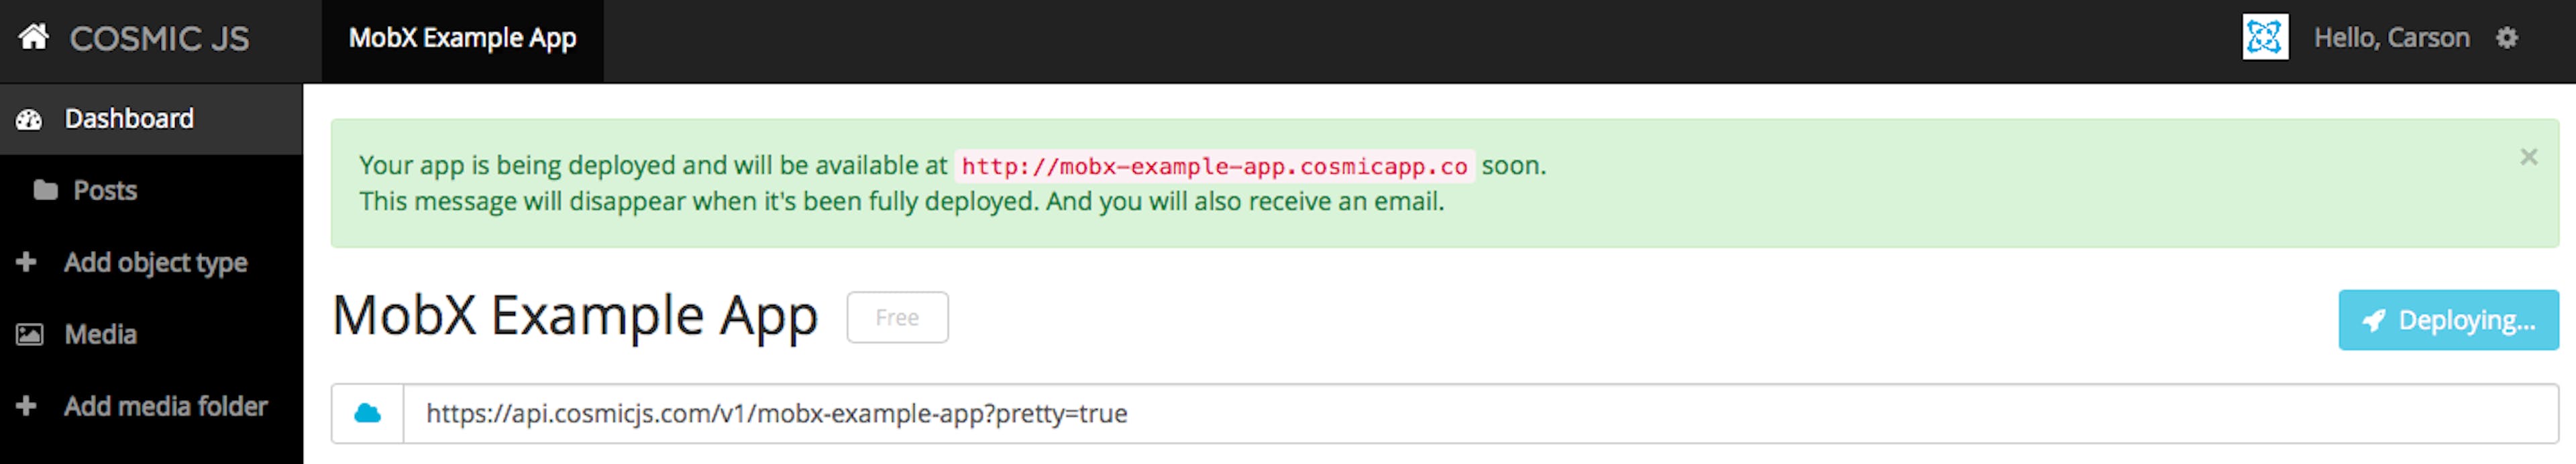Dismiss the green deployment alert

click(2529, 157)
